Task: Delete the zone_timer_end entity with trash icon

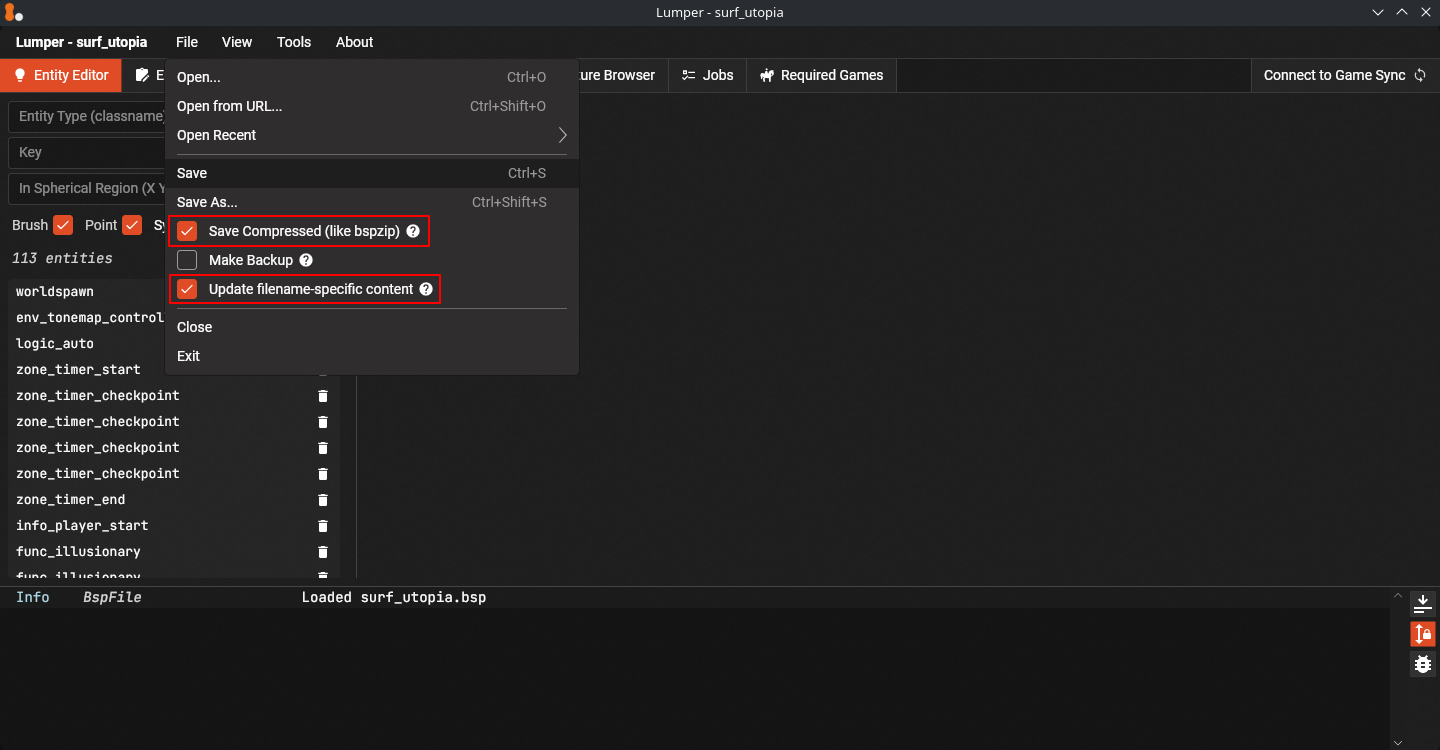Action: pos(323,500)
